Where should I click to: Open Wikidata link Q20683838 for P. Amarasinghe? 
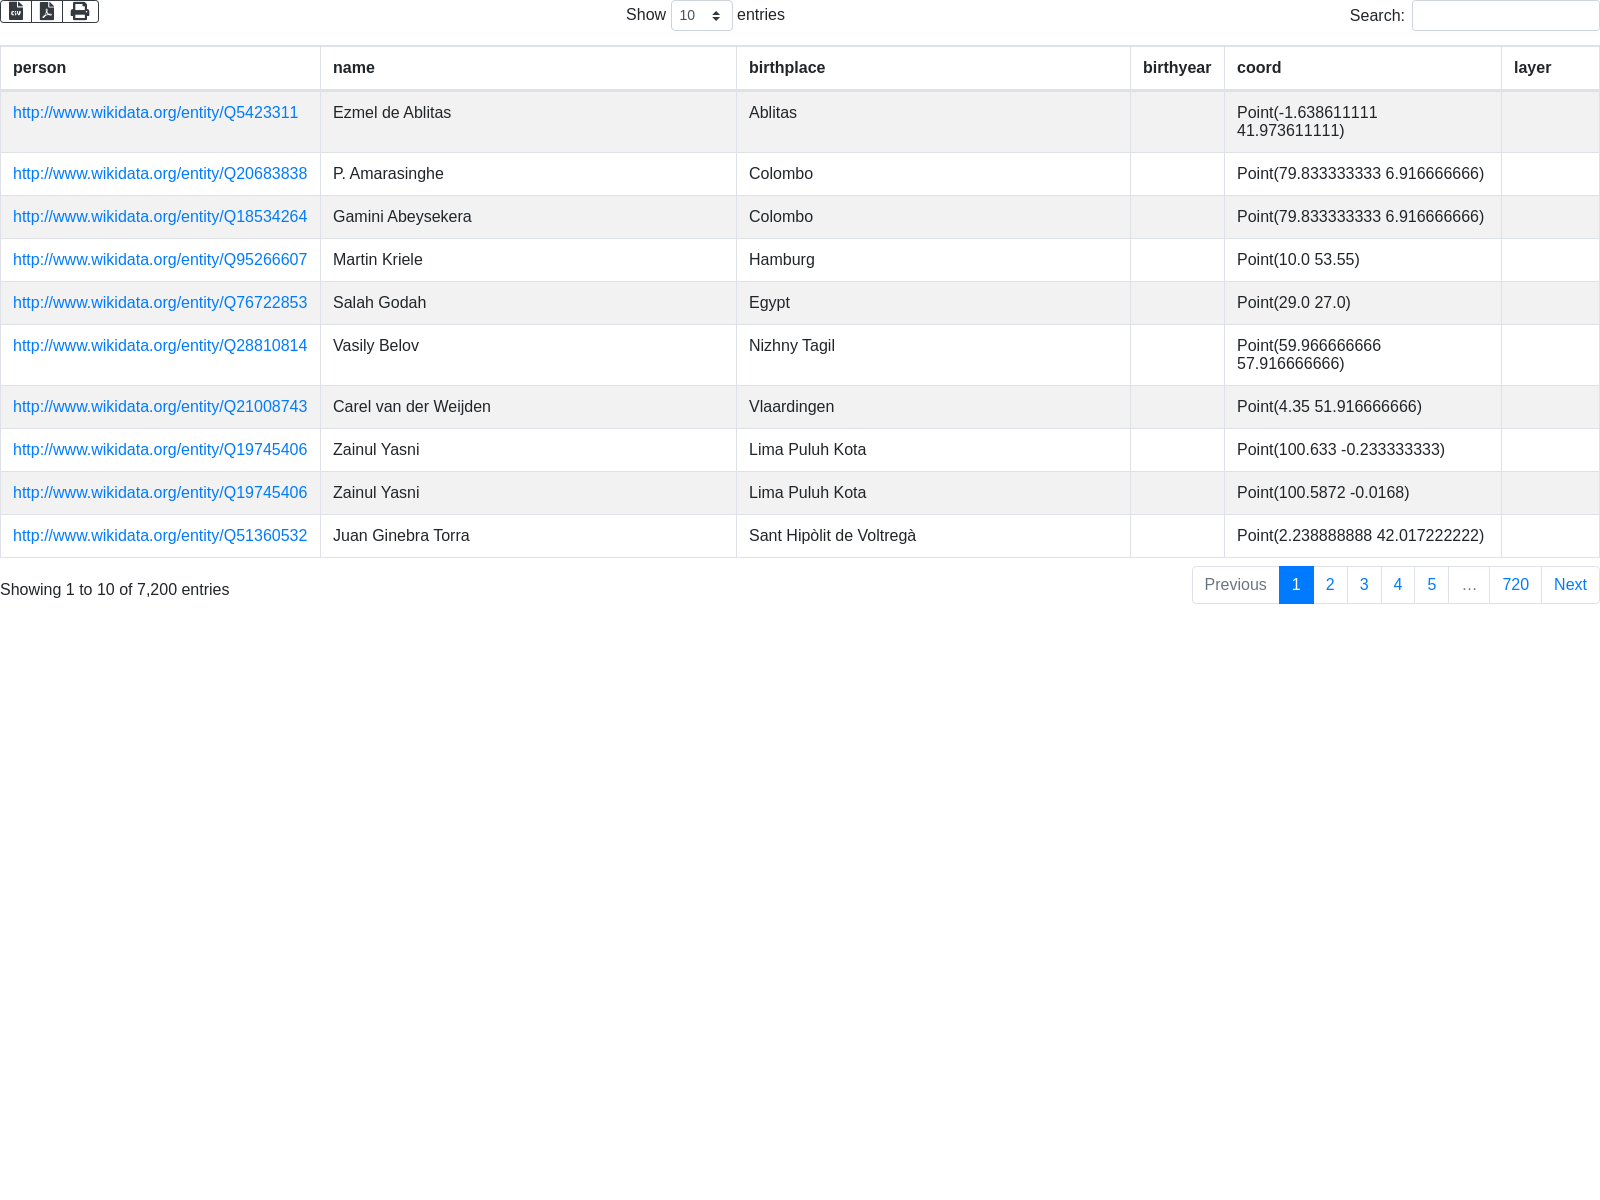tap(160, 174)
